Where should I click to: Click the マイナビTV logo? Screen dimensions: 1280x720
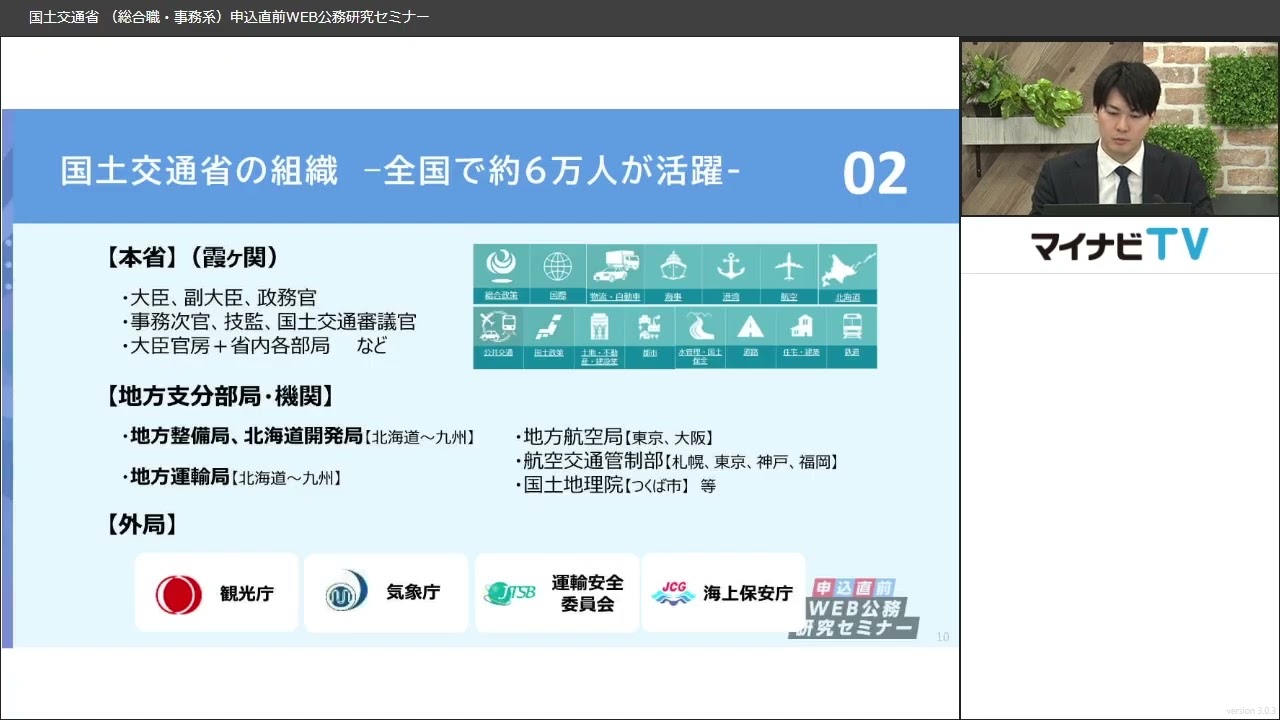pyautogui.click(x=1119, y=245)
